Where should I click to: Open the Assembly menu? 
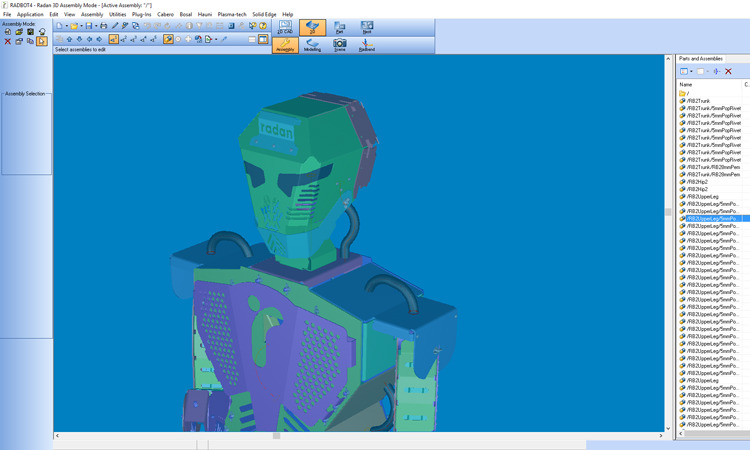click(92, 14)
